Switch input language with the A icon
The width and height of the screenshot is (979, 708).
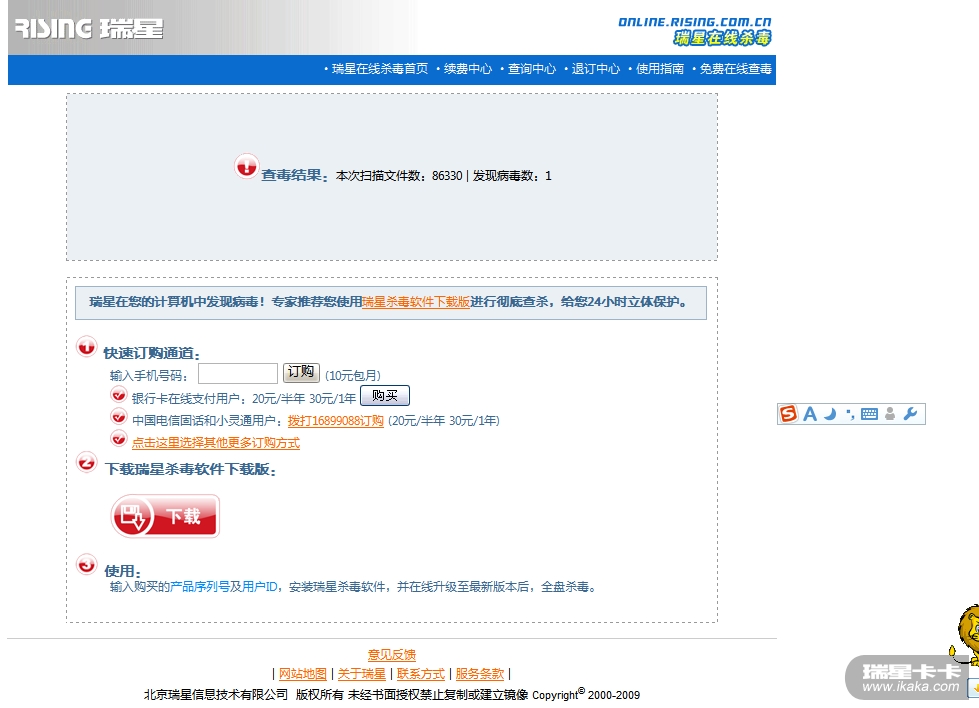tap(810, 414)
